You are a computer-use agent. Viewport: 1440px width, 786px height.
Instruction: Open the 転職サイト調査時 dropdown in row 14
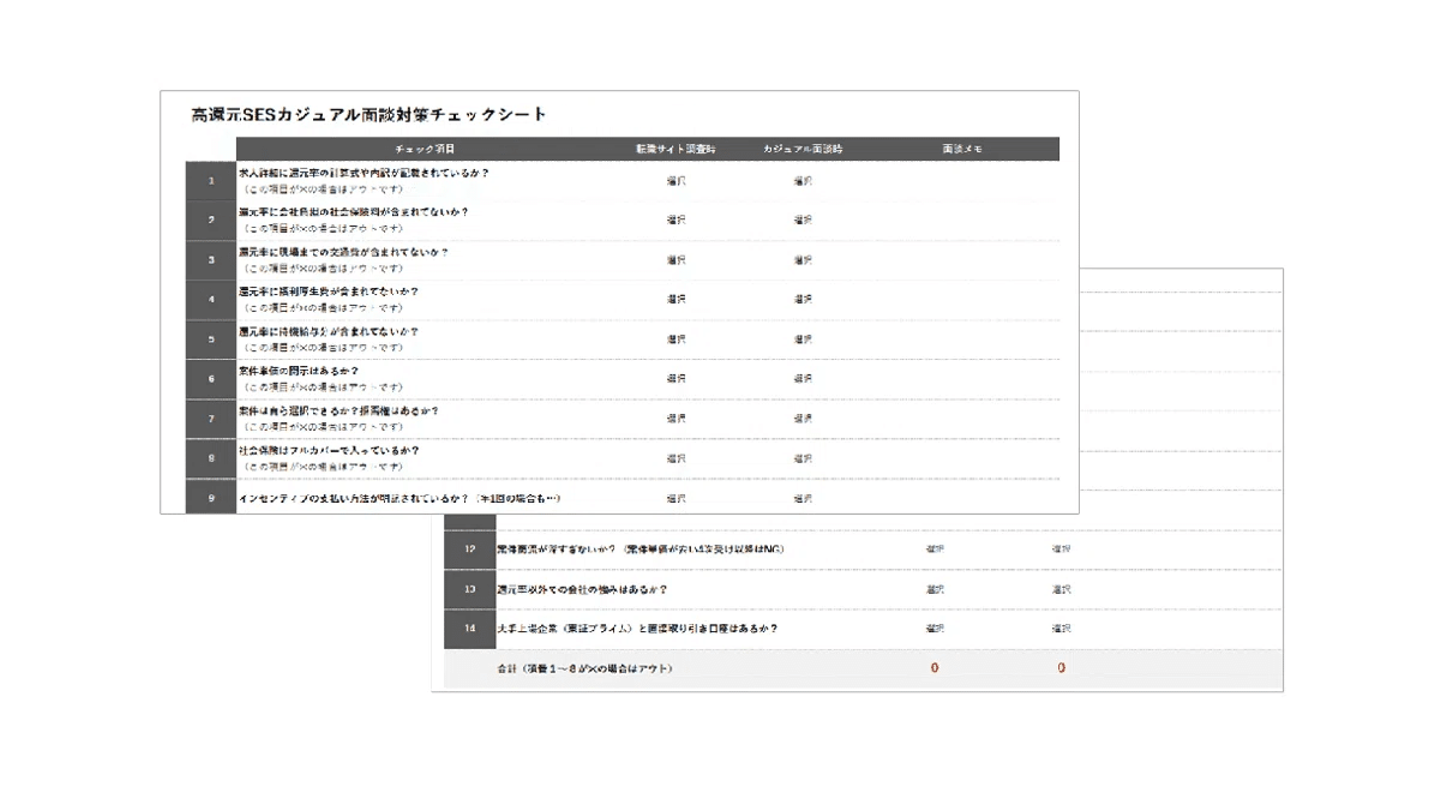935,629
